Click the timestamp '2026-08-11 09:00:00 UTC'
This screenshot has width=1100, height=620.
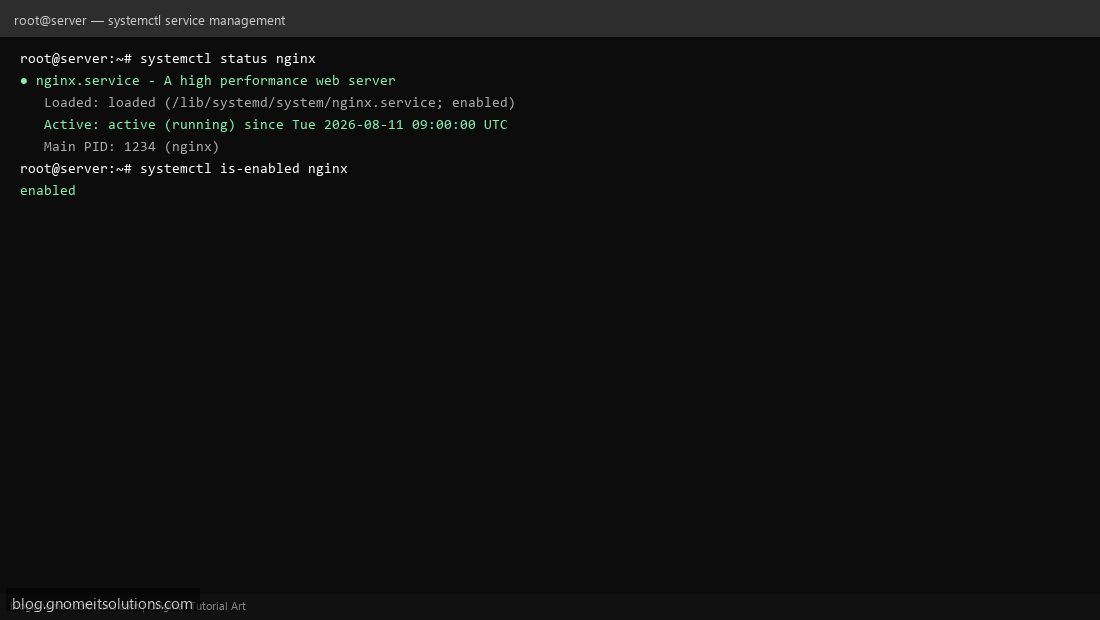pyautogui.click(x=415, y=124)
